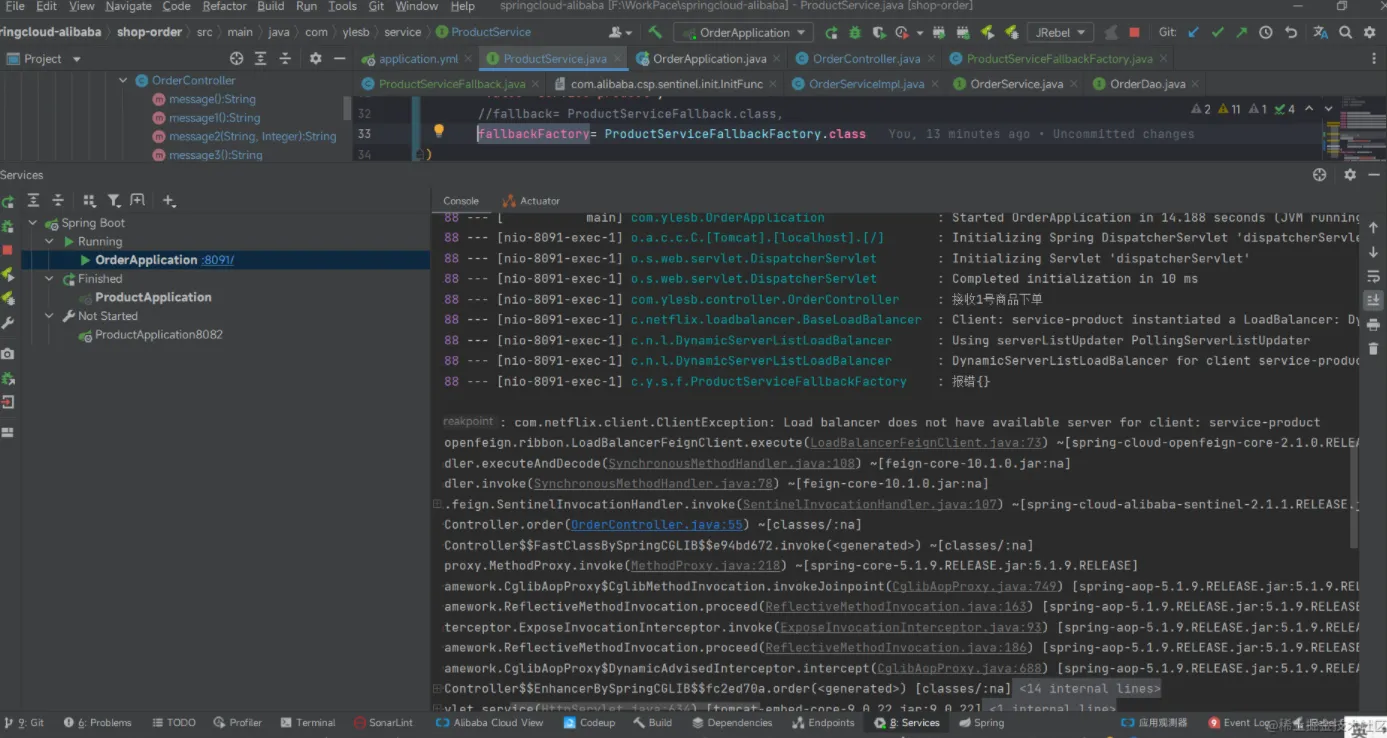Click Collapse All icon in Services toolbar
The image size is (1387, 738).
coord(58,200)
